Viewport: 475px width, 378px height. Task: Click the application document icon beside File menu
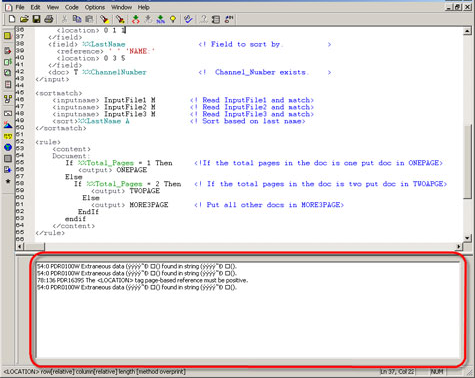pyautogui.click(x=8, y=7)
